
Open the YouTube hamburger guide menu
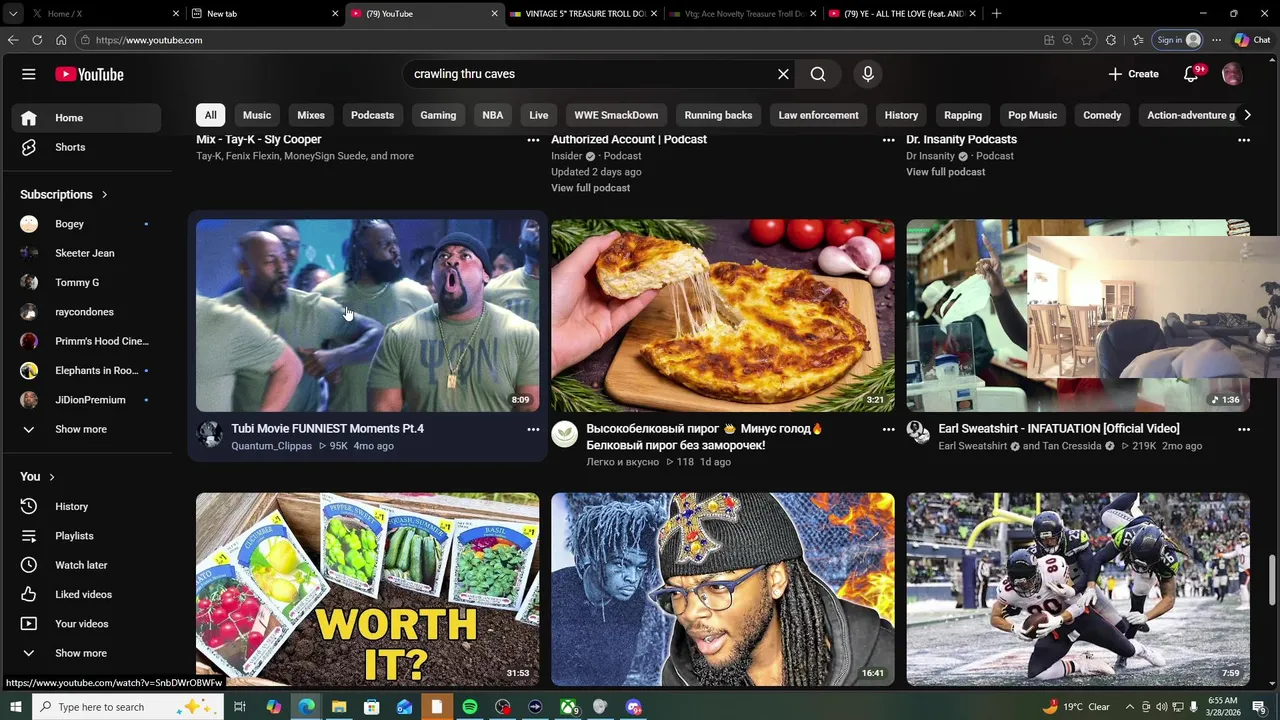29,74
